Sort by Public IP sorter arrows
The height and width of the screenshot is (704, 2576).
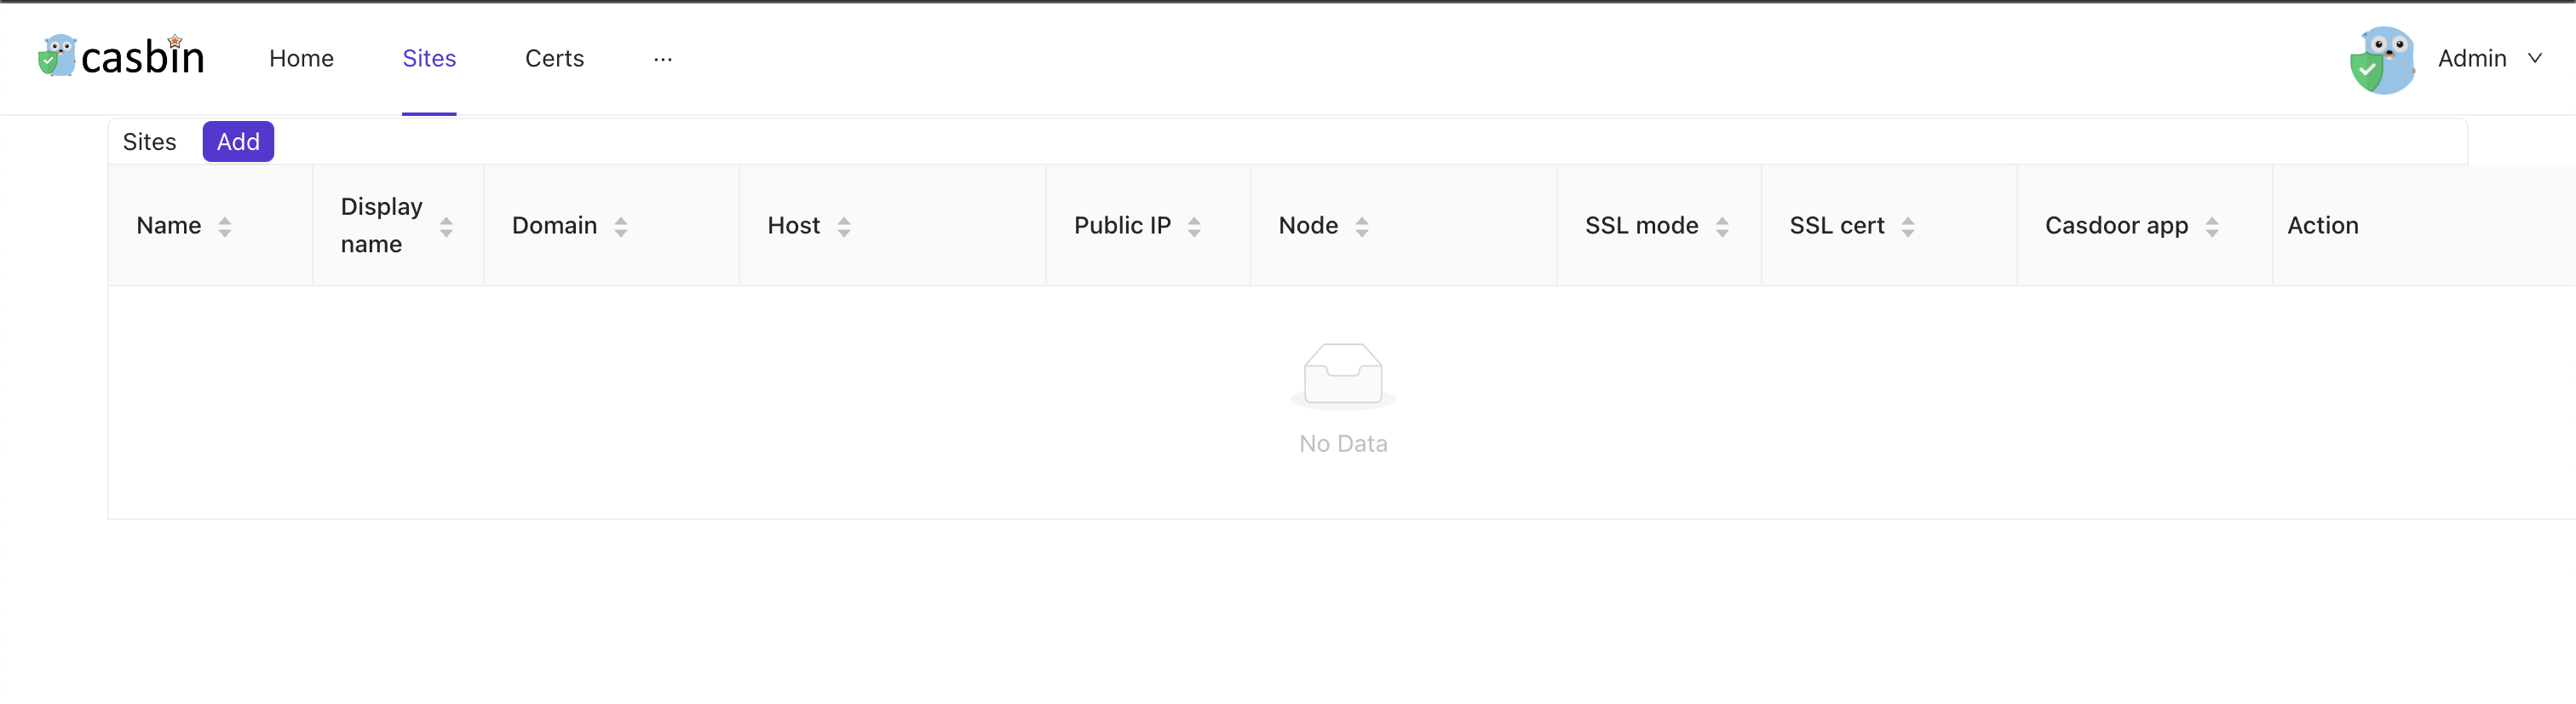click(x=1194, y=227)
